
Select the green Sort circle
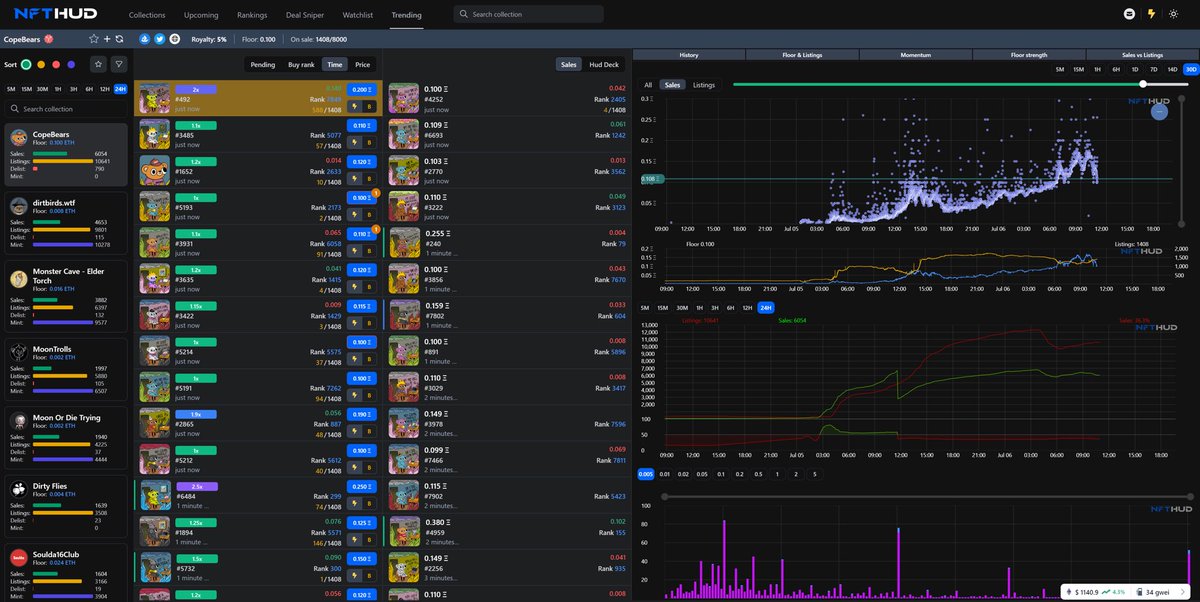(x=27, y=64)
